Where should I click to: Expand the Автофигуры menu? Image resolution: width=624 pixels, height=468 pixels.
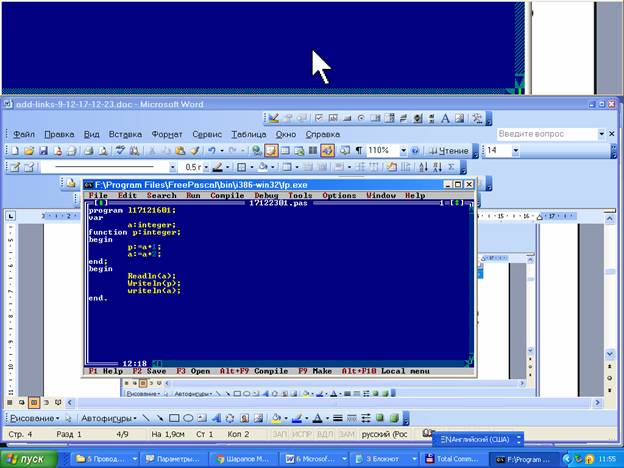[x=109, y=418]
